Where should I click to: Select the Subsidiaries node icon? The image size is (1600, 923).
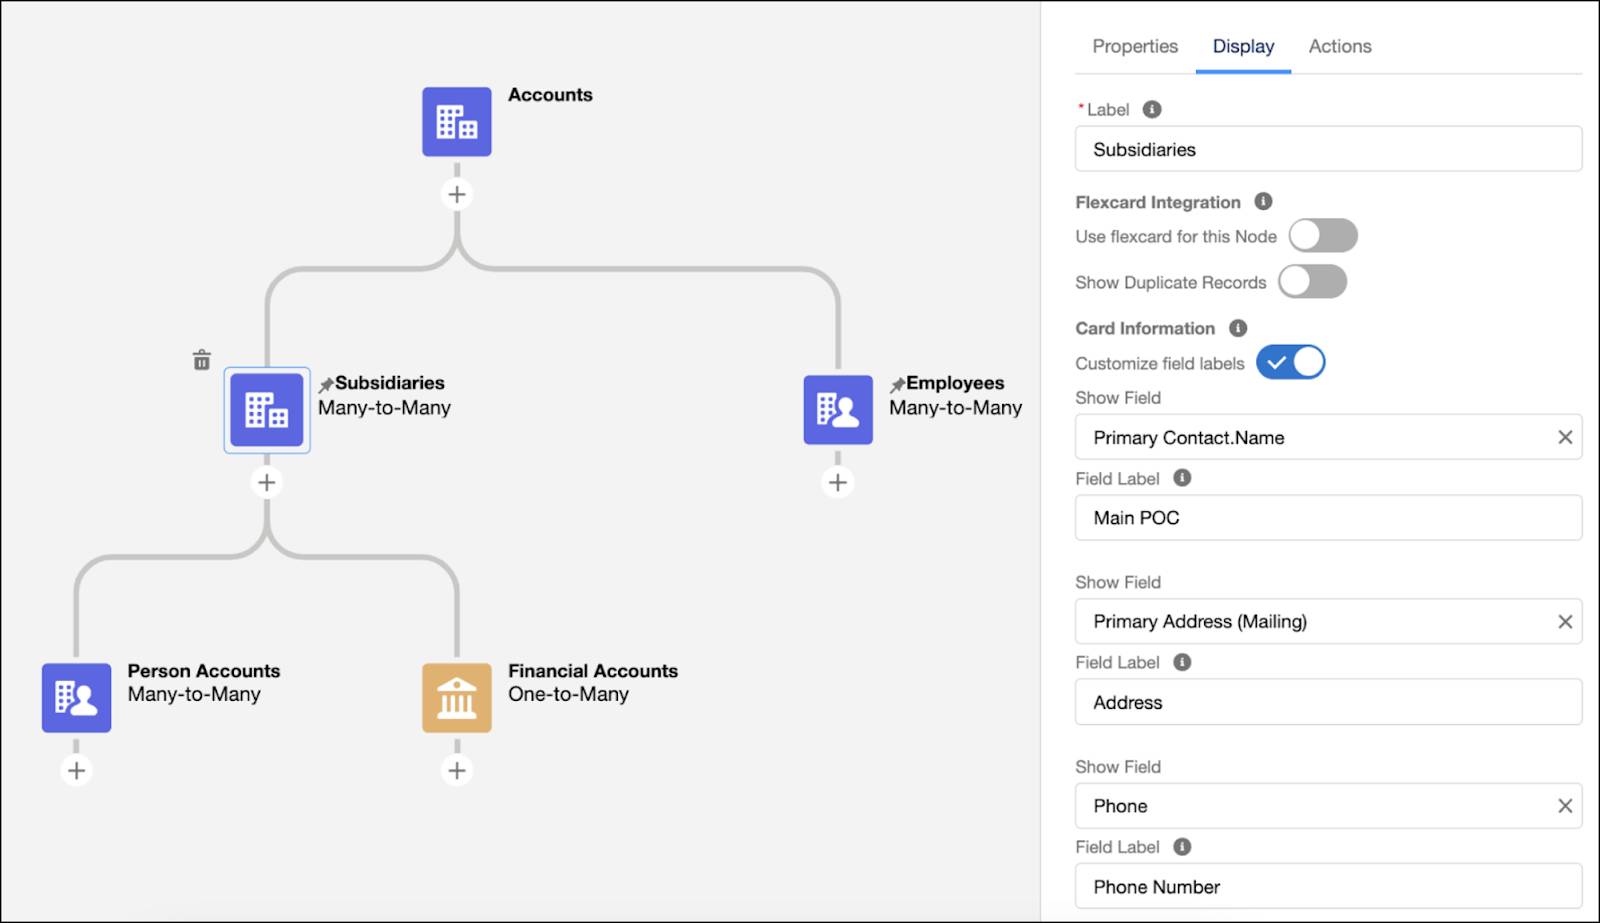pyautogui.click(x=267, y=410)
